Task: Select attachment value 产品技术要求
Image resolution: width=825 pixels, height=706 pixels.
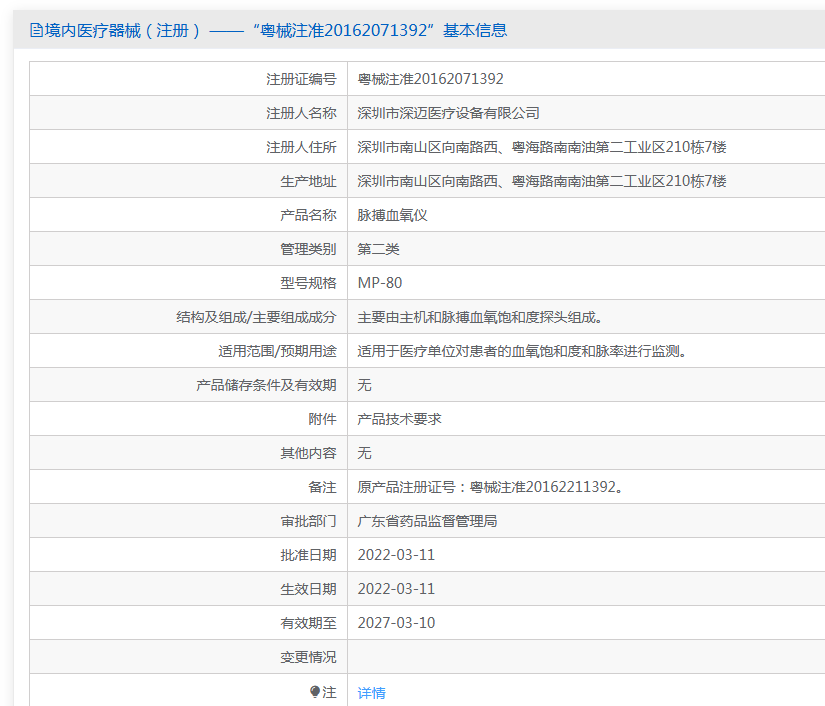Action: coord(399,419)
